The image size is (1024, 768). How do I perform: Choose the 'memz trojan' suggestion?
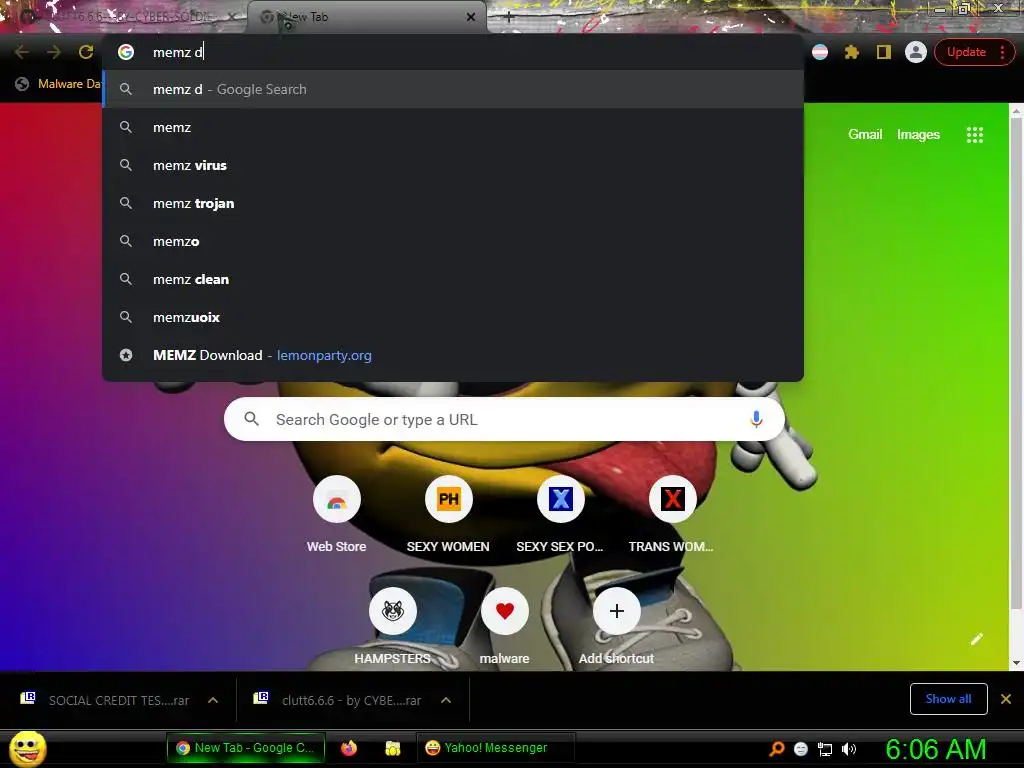point(453,203)
